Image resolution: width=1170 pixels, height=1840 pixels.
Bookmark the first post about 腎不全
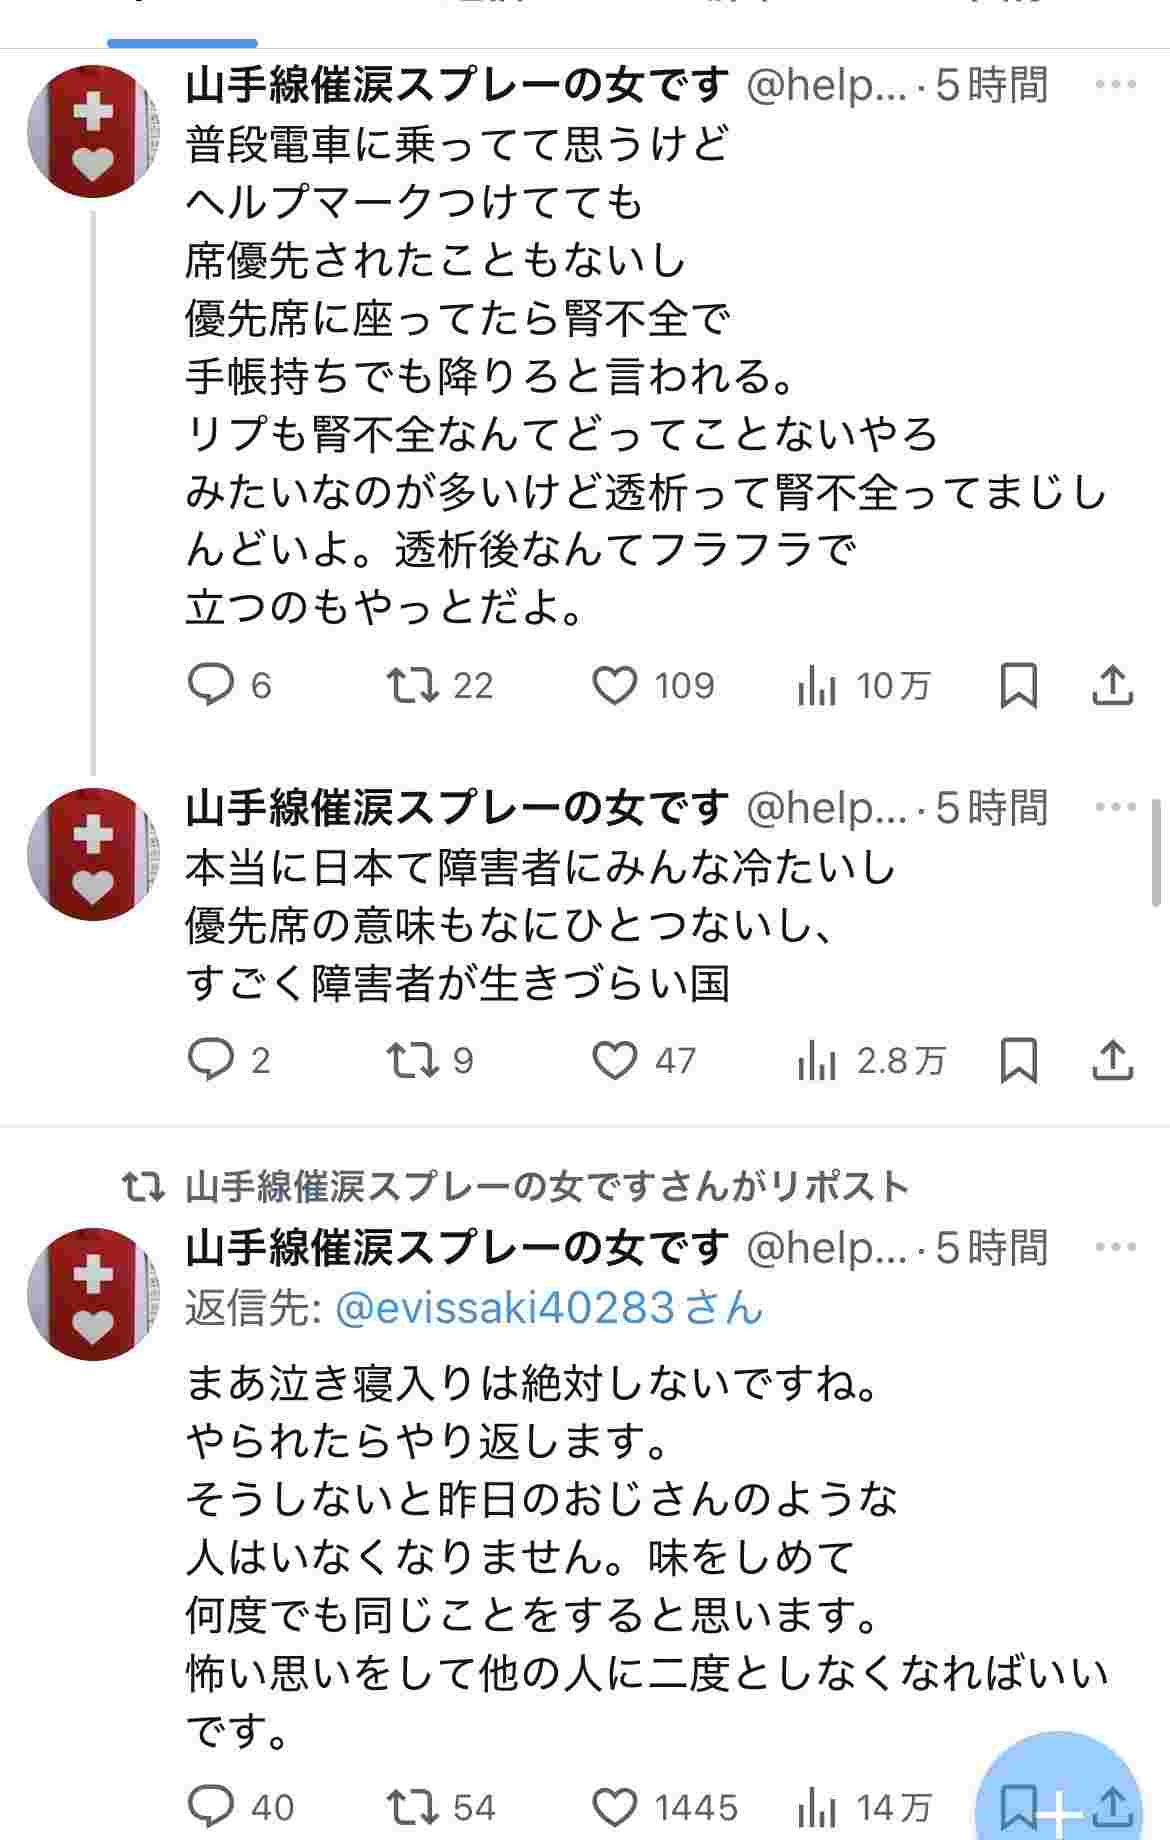point(1018,686)
